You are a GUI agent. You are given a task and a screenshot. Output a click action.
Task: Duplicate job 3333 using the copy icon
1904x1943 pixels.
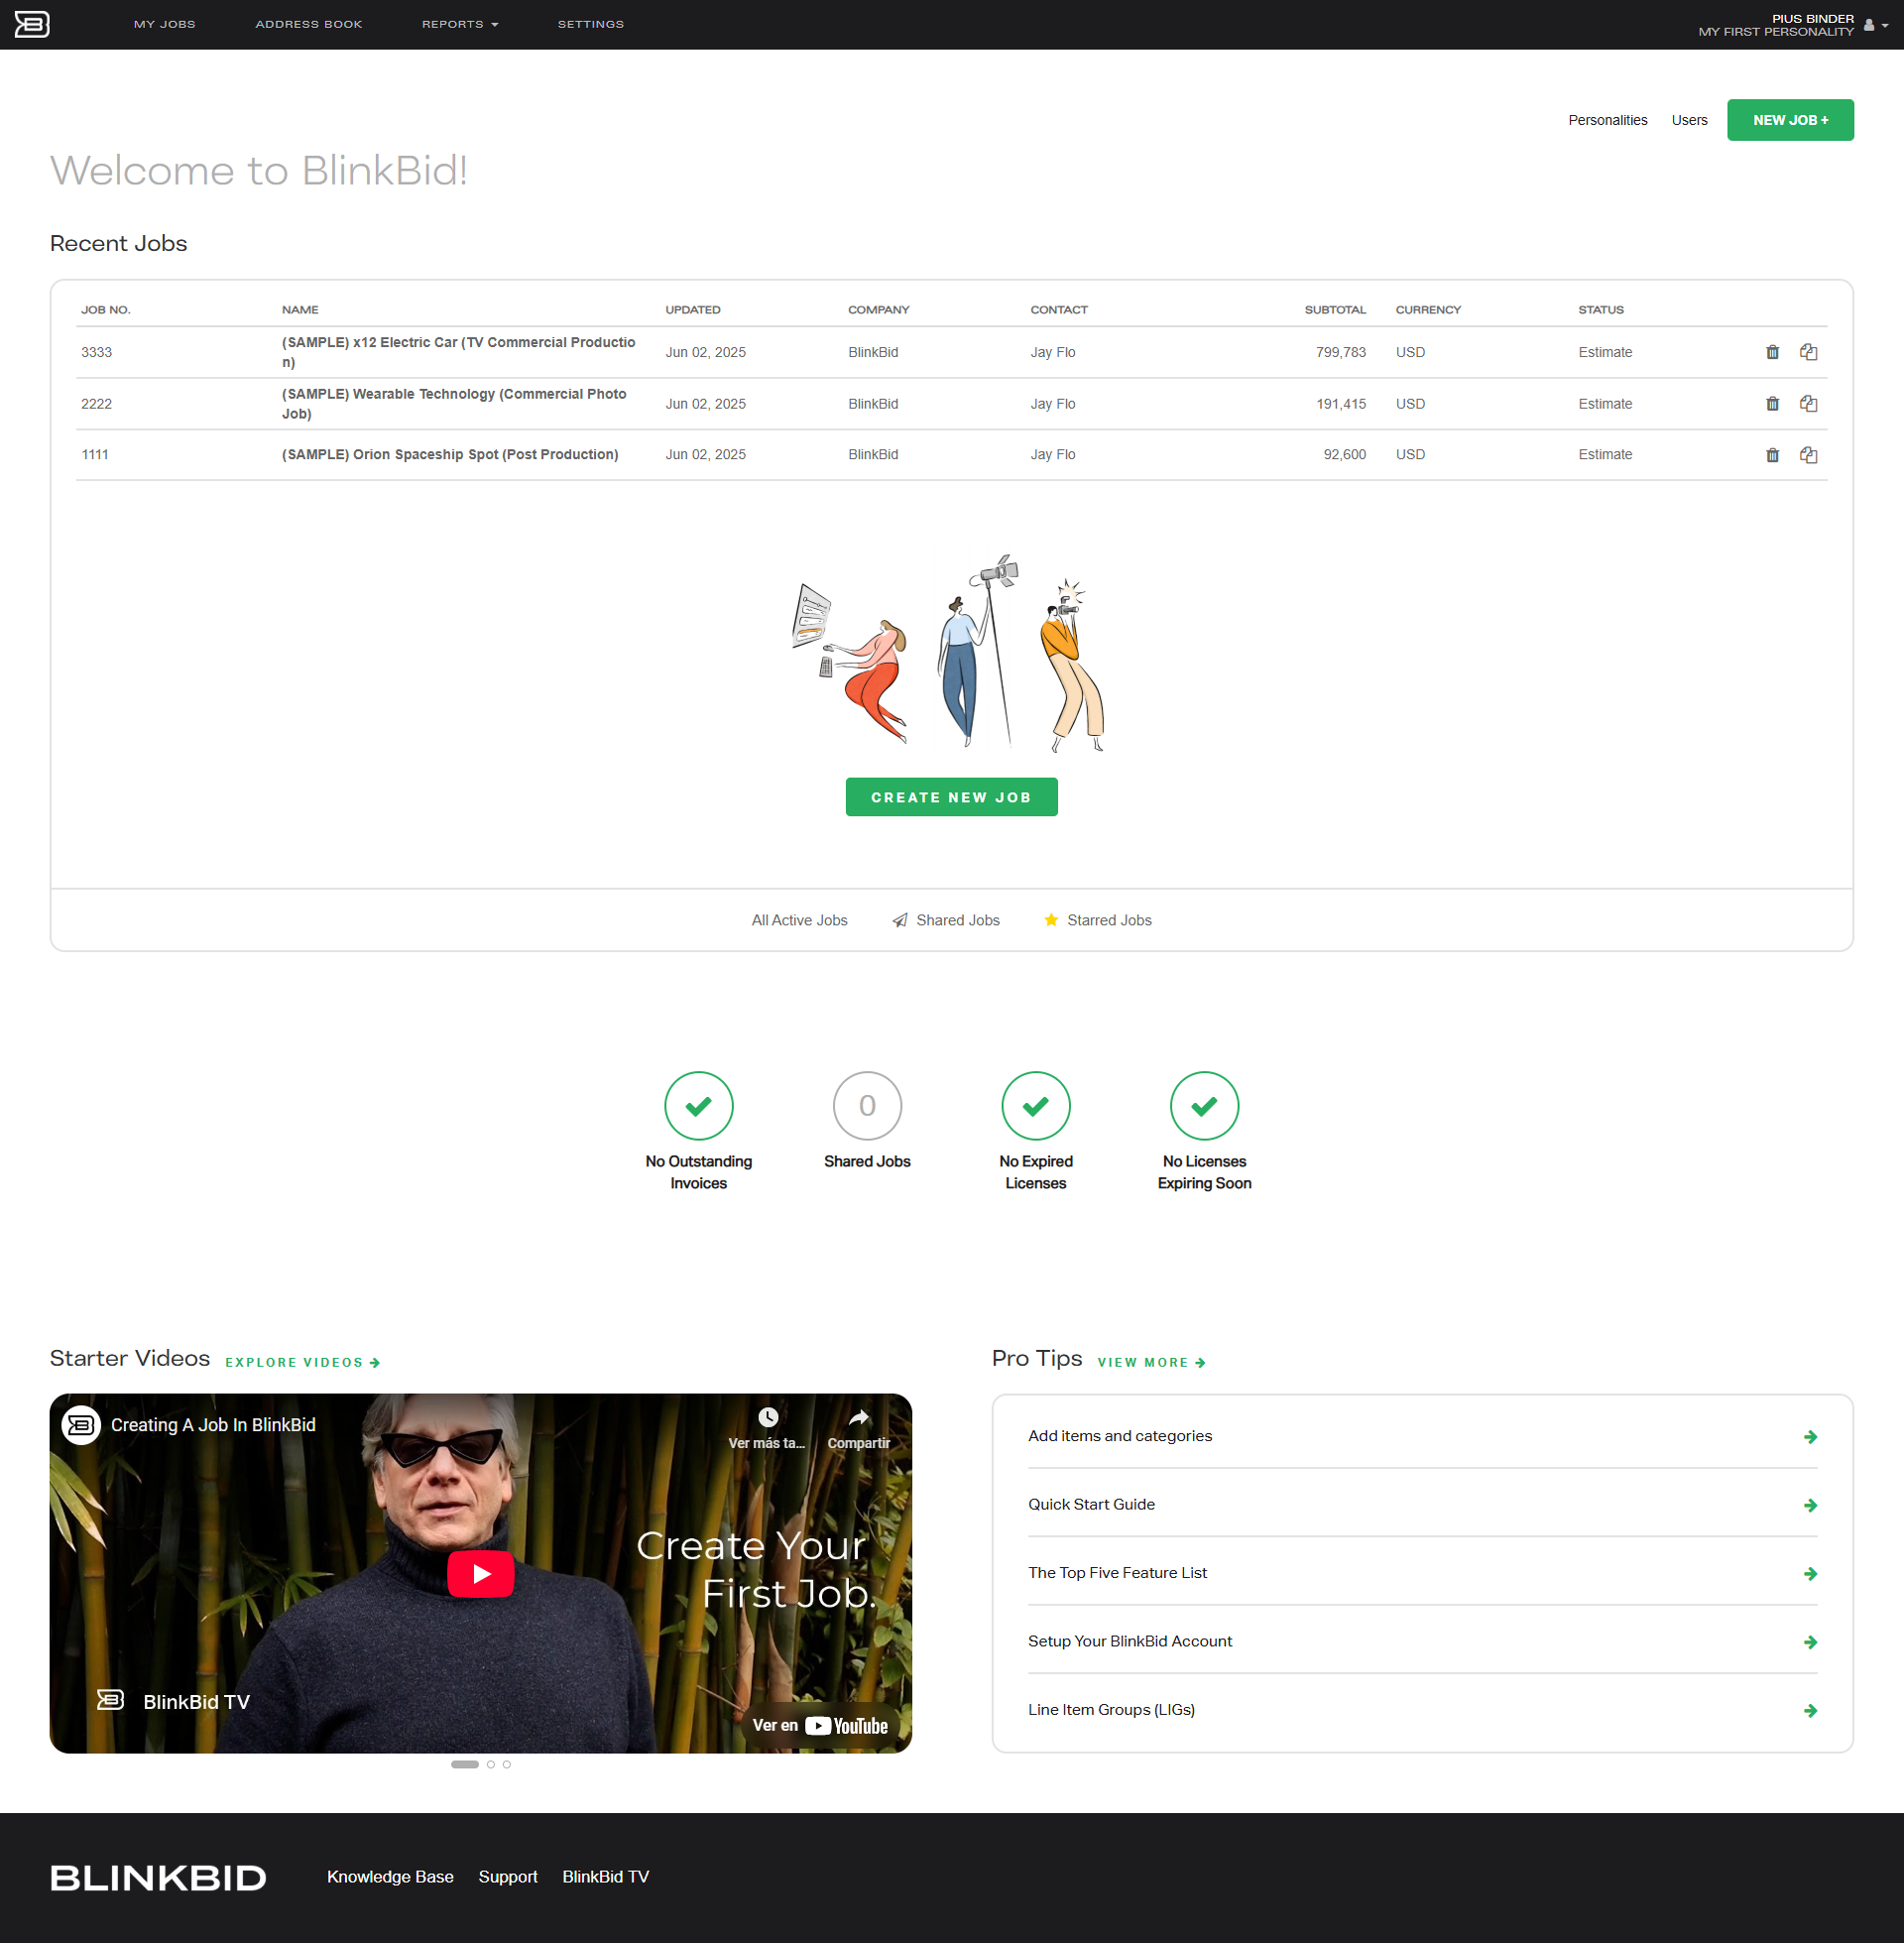coord(1808,352)
